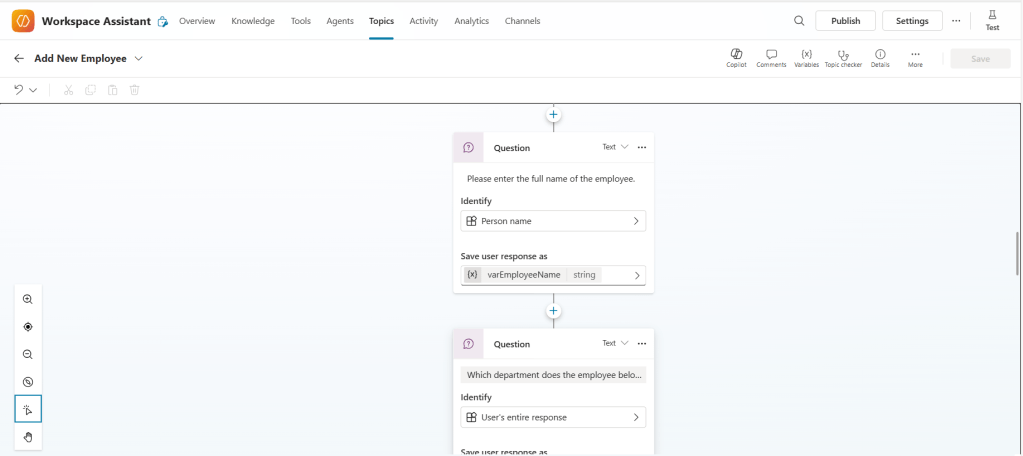The height and width of the screenshot is (456, 1023).
Task: Open the Variables panel
Action: coord(806,54)
